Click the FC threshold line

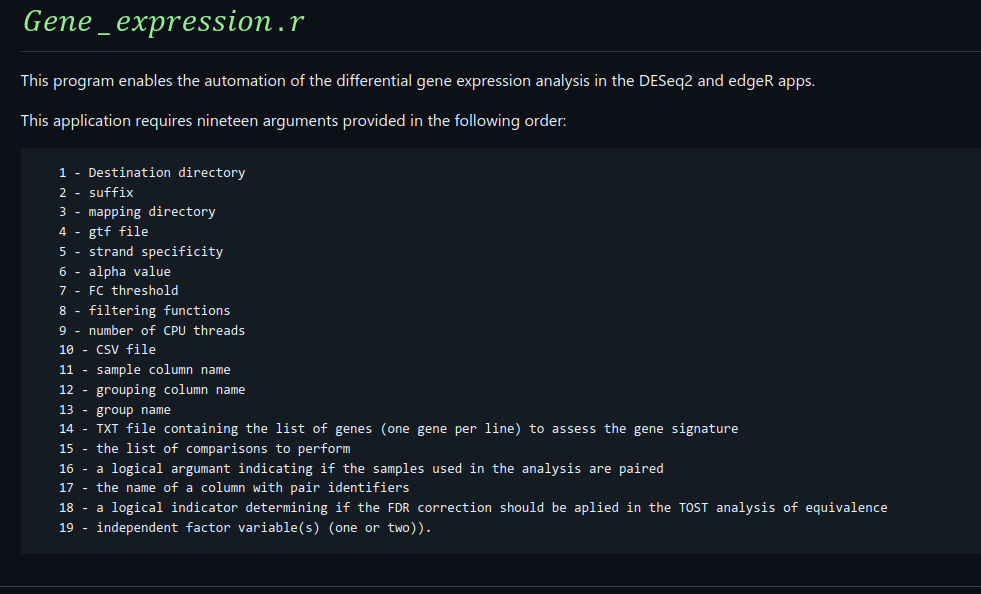coord(118,290)
